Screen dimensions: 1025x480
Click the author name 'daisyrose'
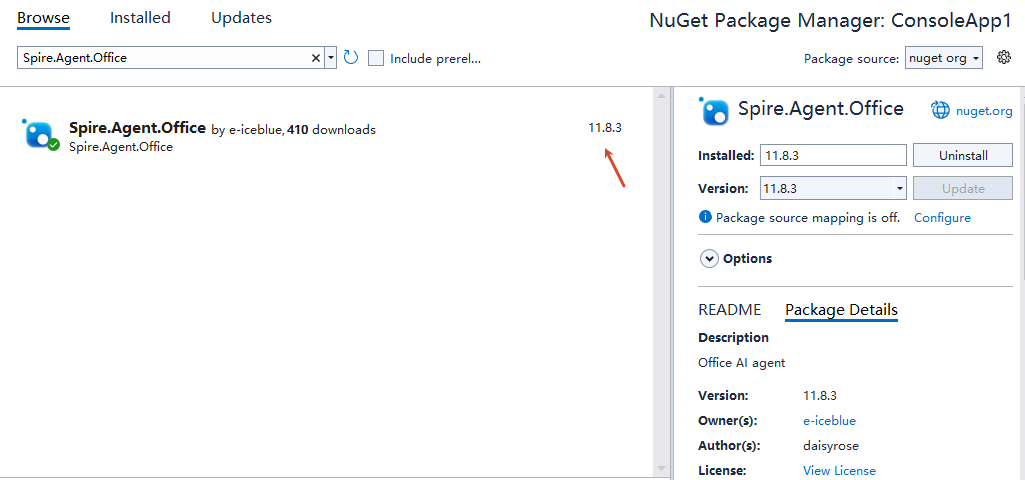point(830,446)
